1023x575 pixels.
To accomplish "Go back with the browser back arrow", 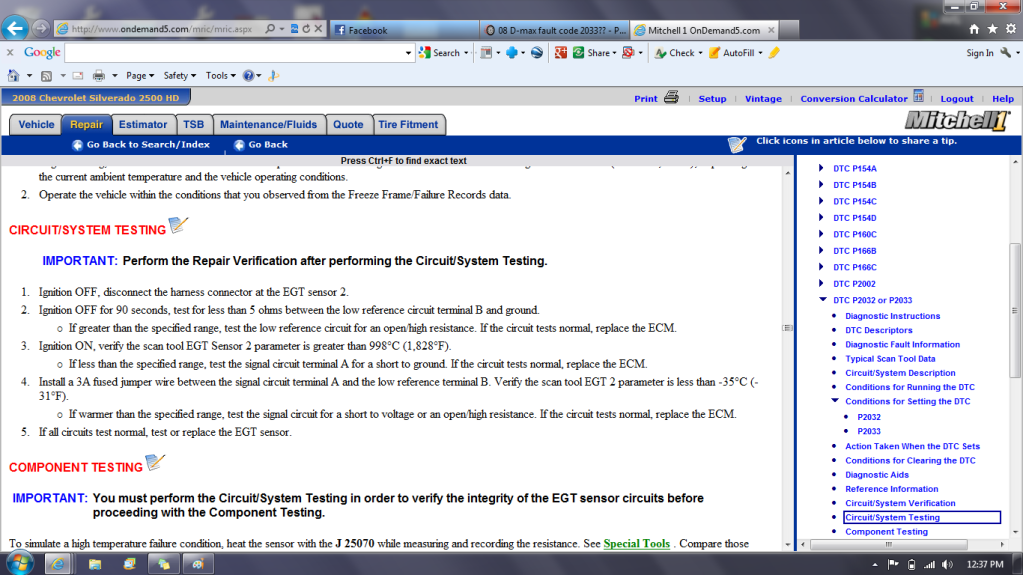I will (15, 28).
